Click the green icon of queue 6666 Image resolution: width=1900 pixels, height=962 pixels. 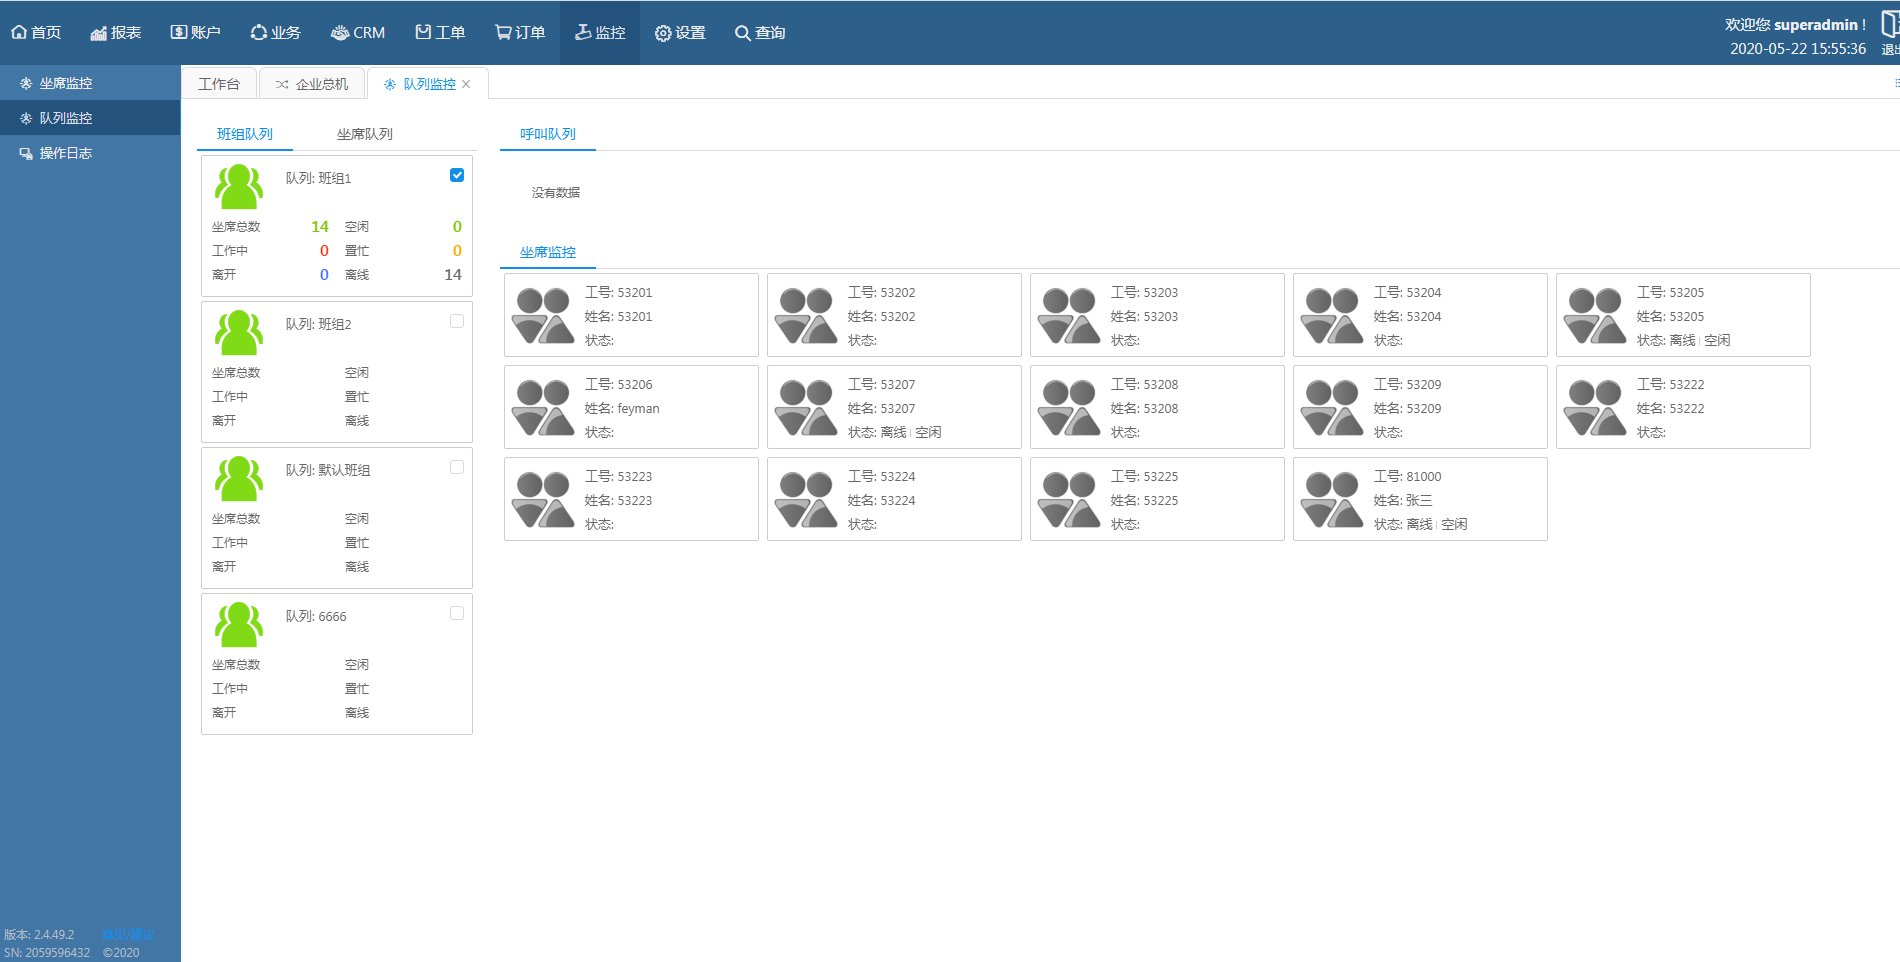click(x=239, y=624)
